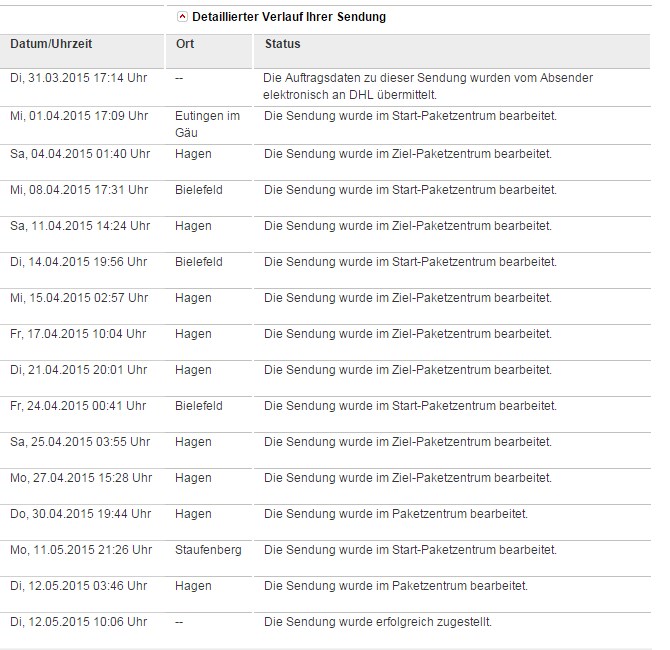Click the status text for 27.04.2015
The image size is (670, 650).
[x=408, y=478]
